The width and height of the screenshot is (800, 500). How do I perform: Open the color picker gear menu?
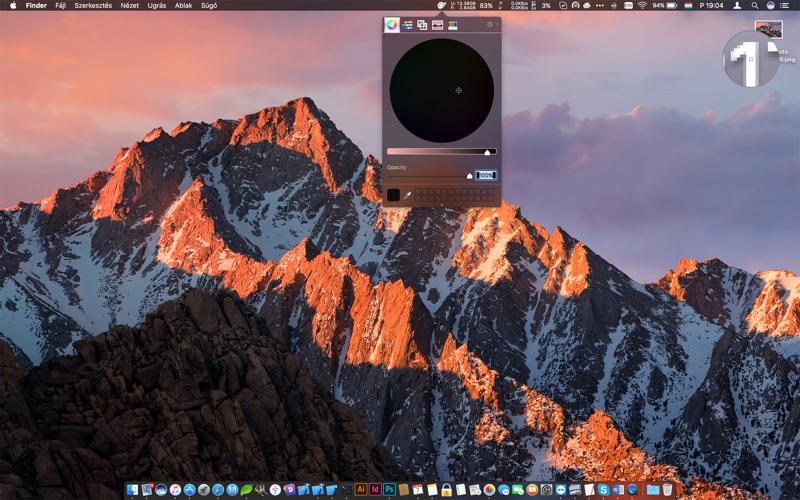point(490,25)
